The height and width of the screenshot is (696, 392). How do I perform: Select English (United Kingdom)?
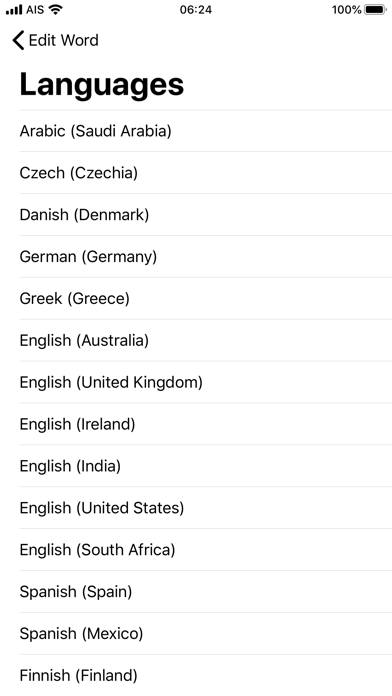click(x=206, y=382)
